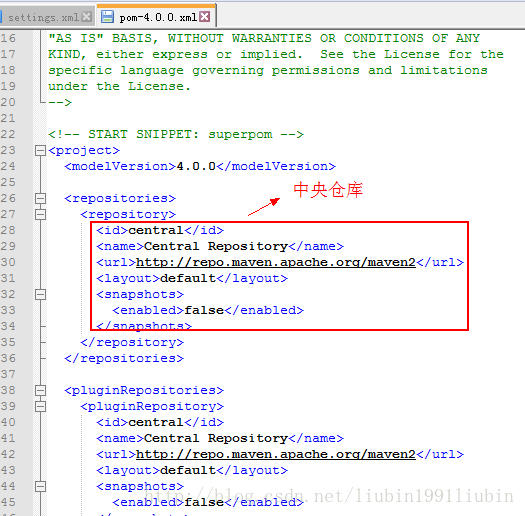Click the <pluginRepositories> opening tag text

point(144,390)
